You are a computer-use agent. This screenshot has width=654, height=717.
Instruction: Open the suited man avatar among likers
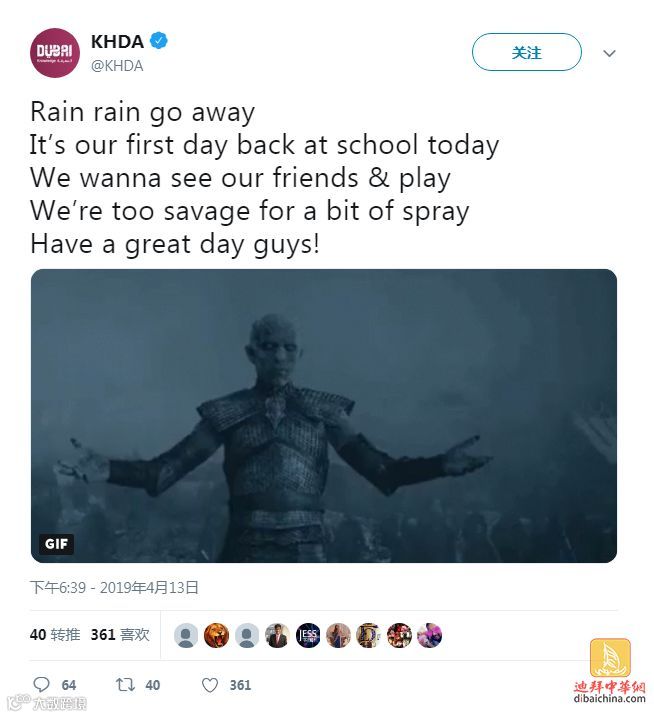277,635
